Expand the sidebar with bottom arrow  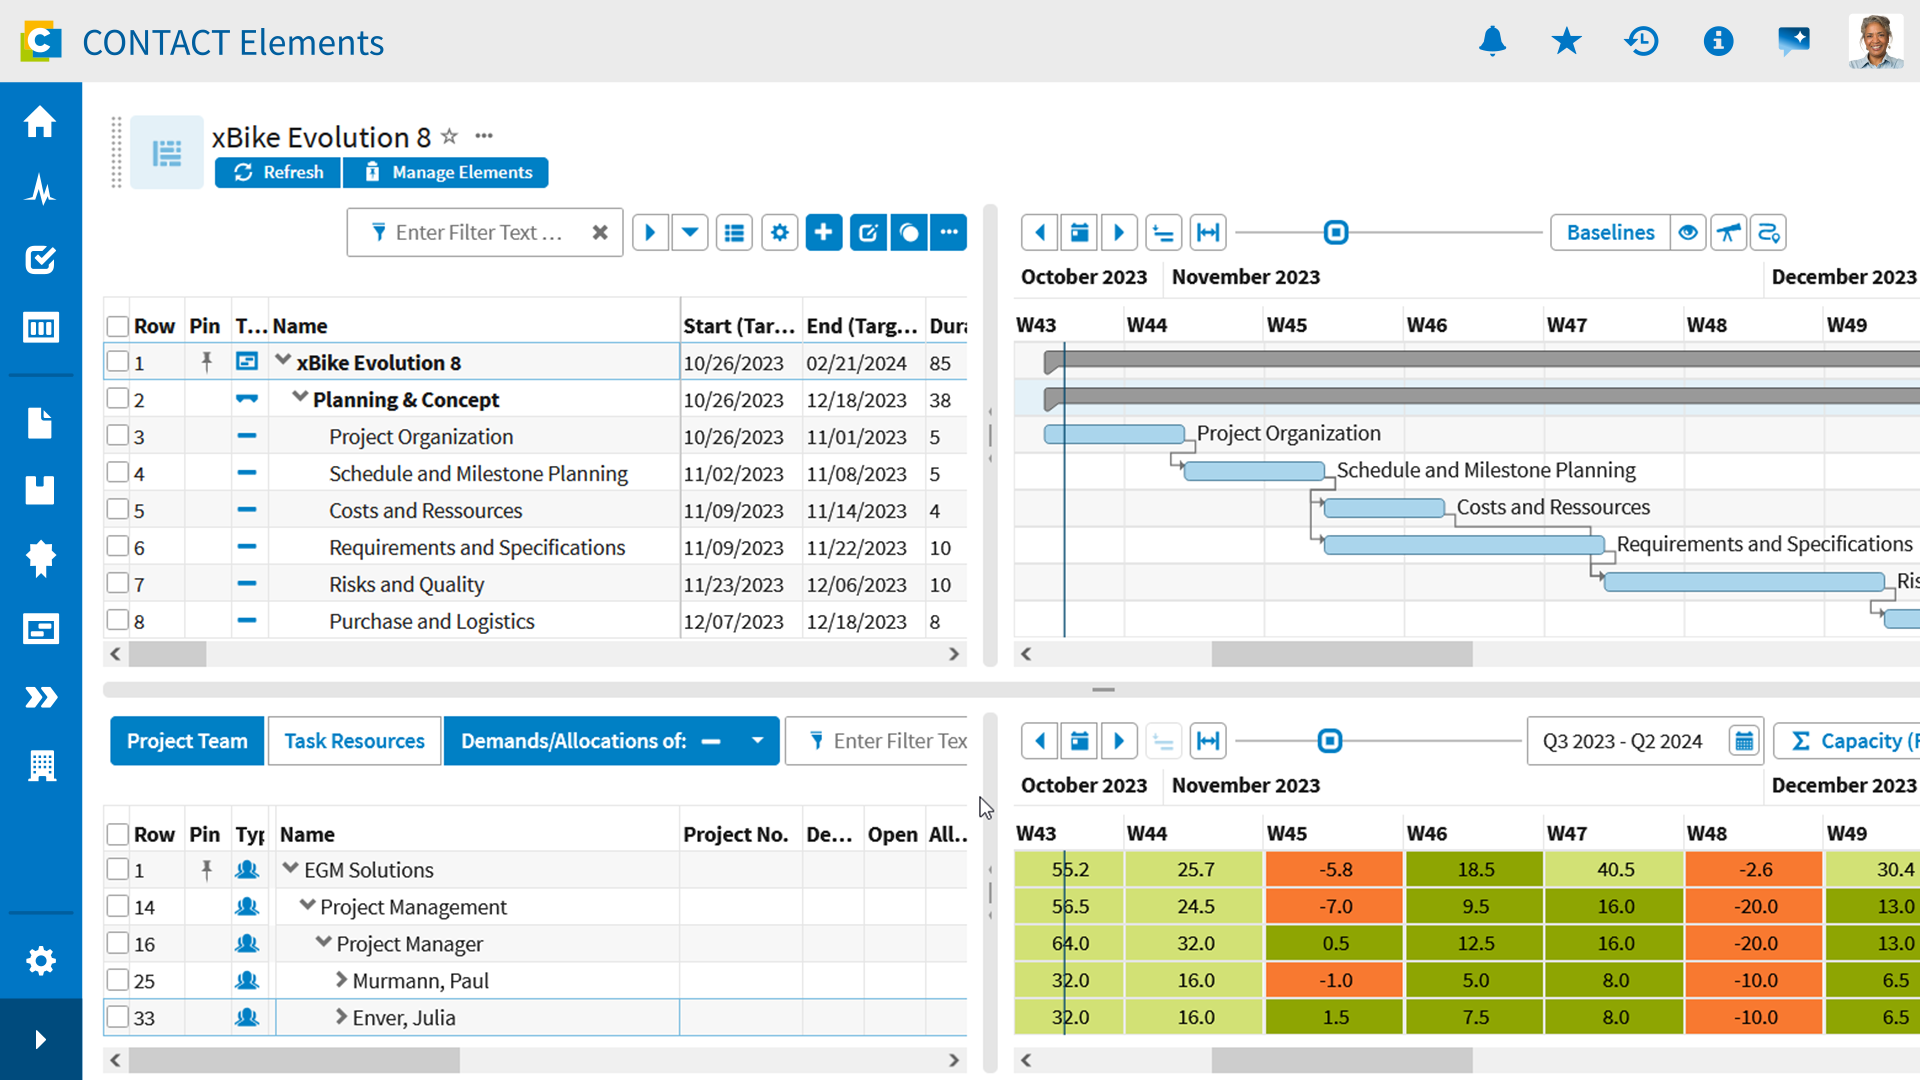coord(40,1039)
